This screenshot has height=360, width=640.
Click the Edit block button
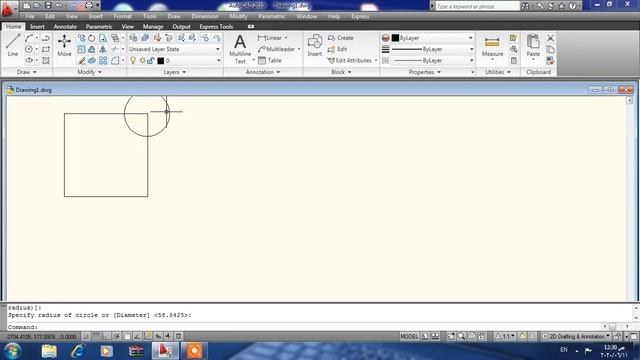[337, 49]
